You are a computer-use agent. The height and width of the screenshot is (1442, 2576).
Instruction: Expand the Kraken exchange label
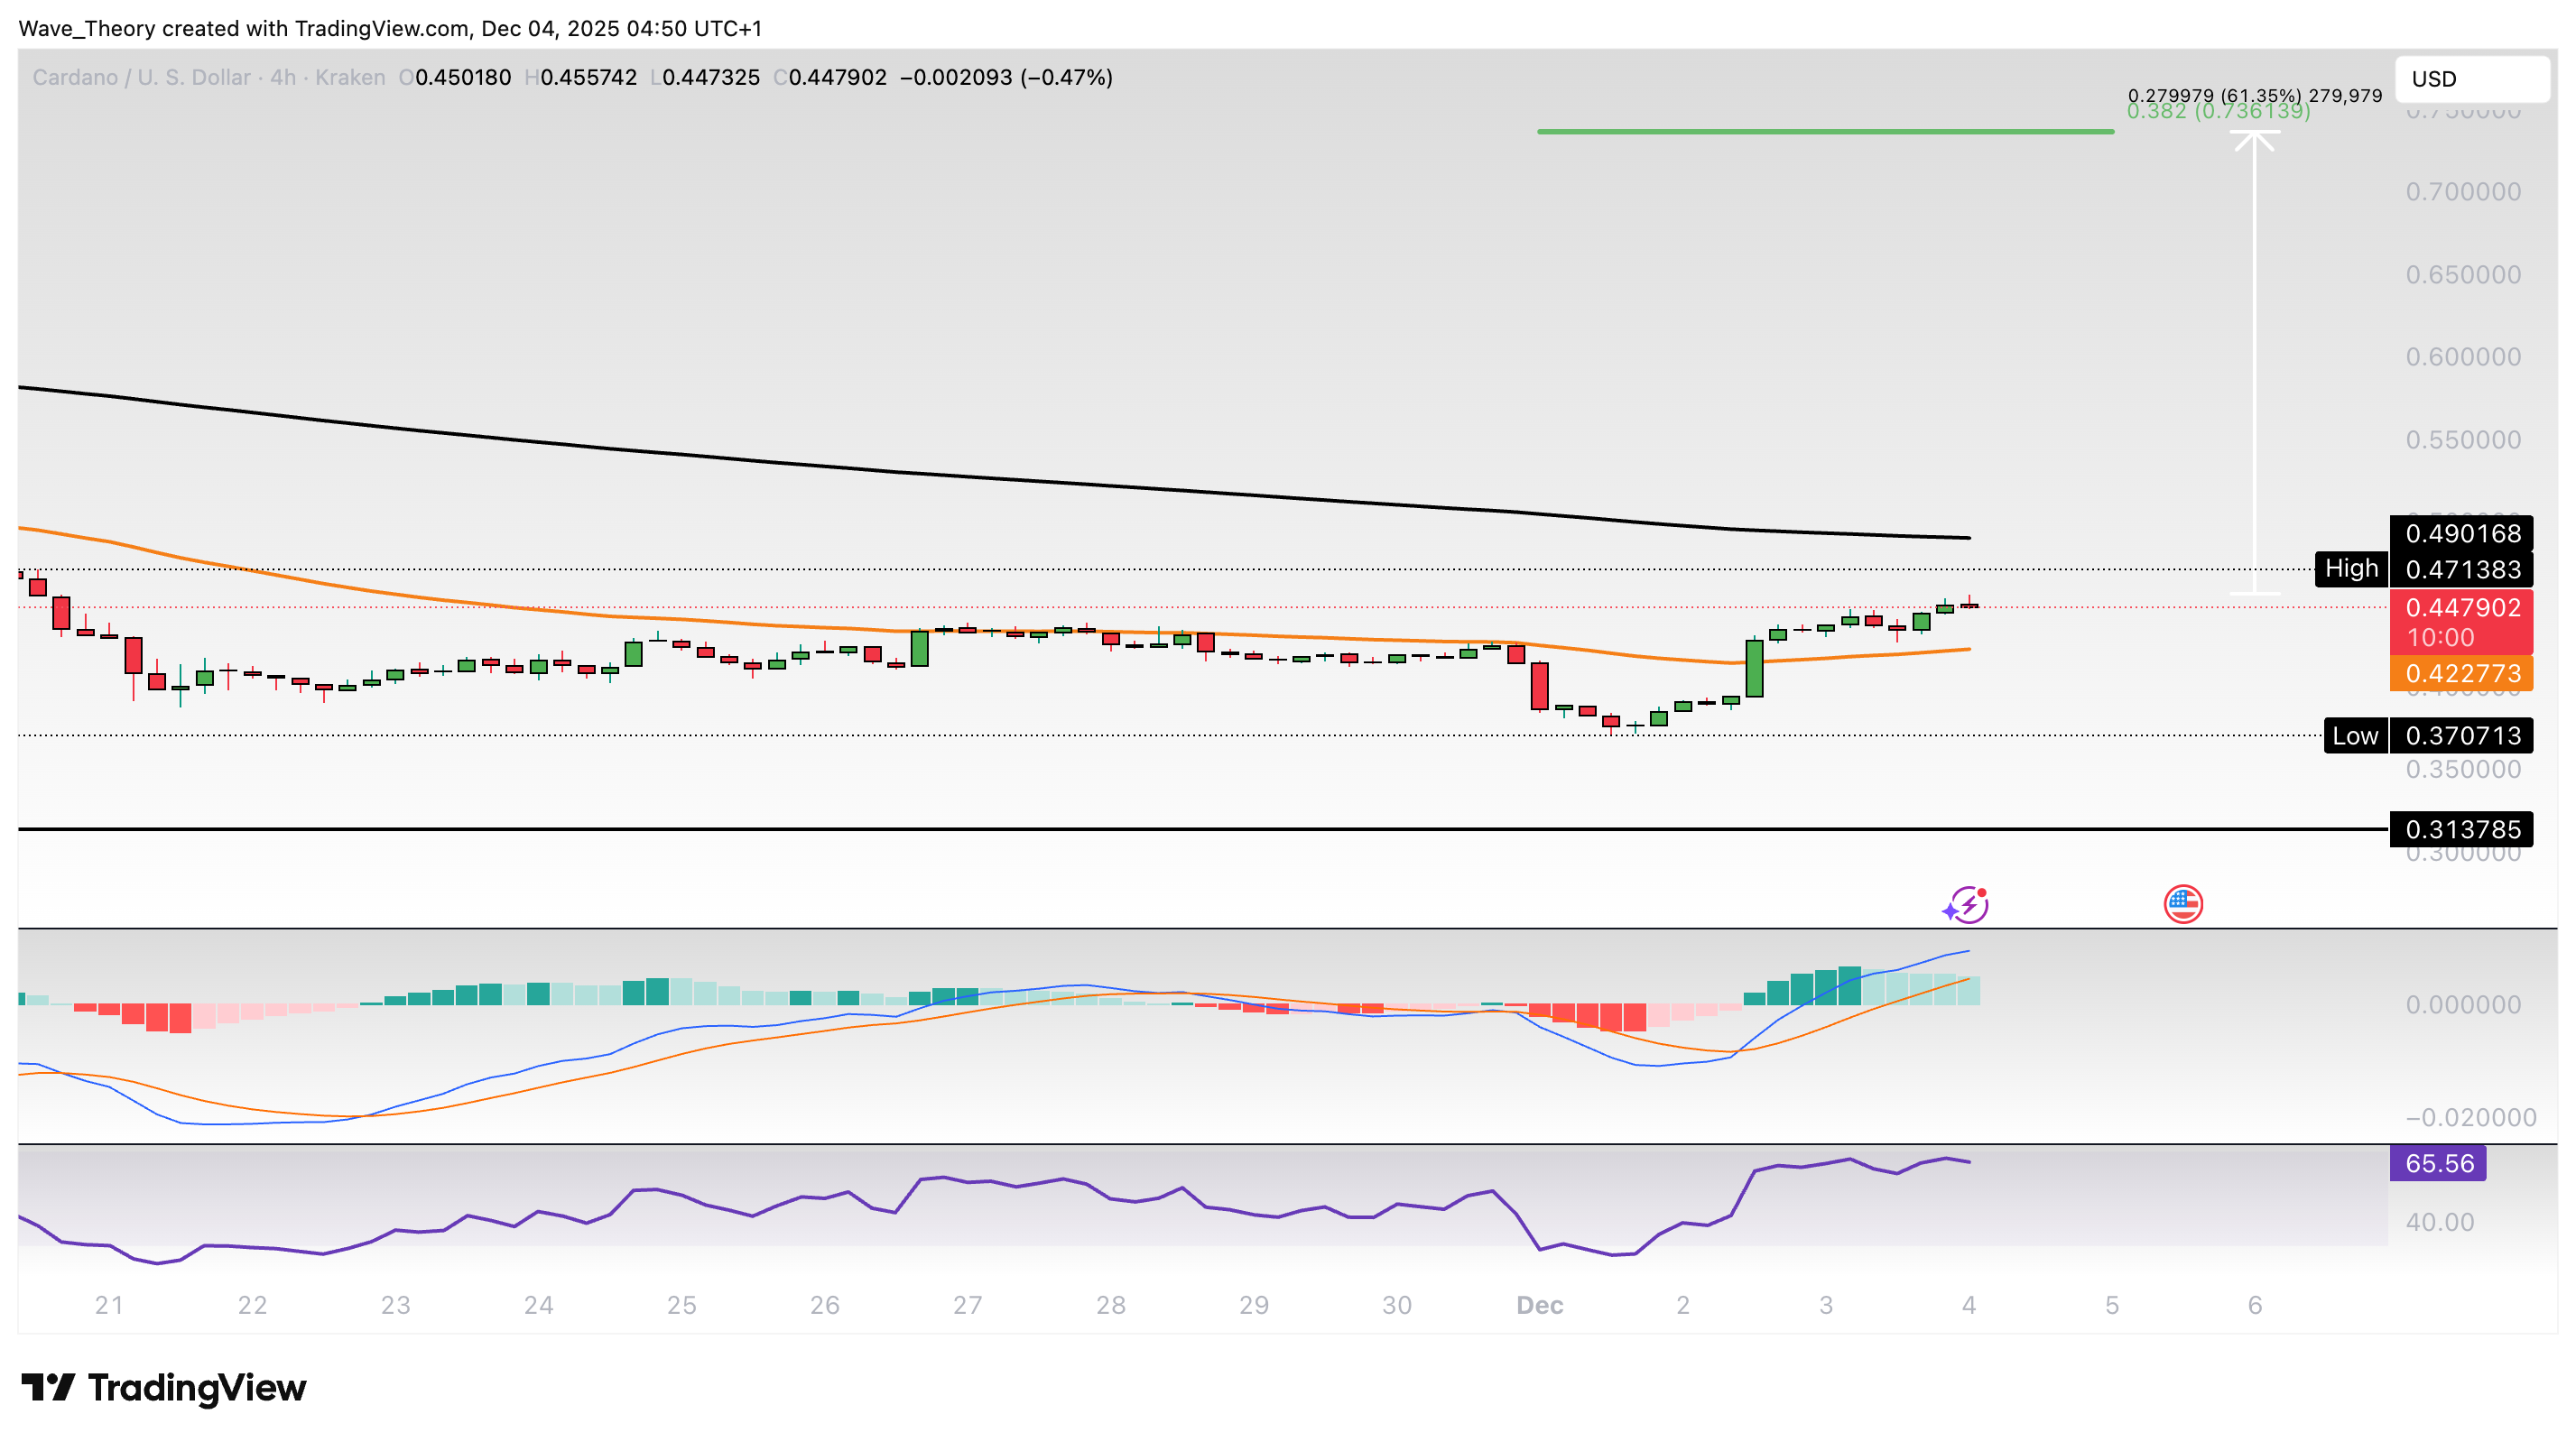click(350, 77)
